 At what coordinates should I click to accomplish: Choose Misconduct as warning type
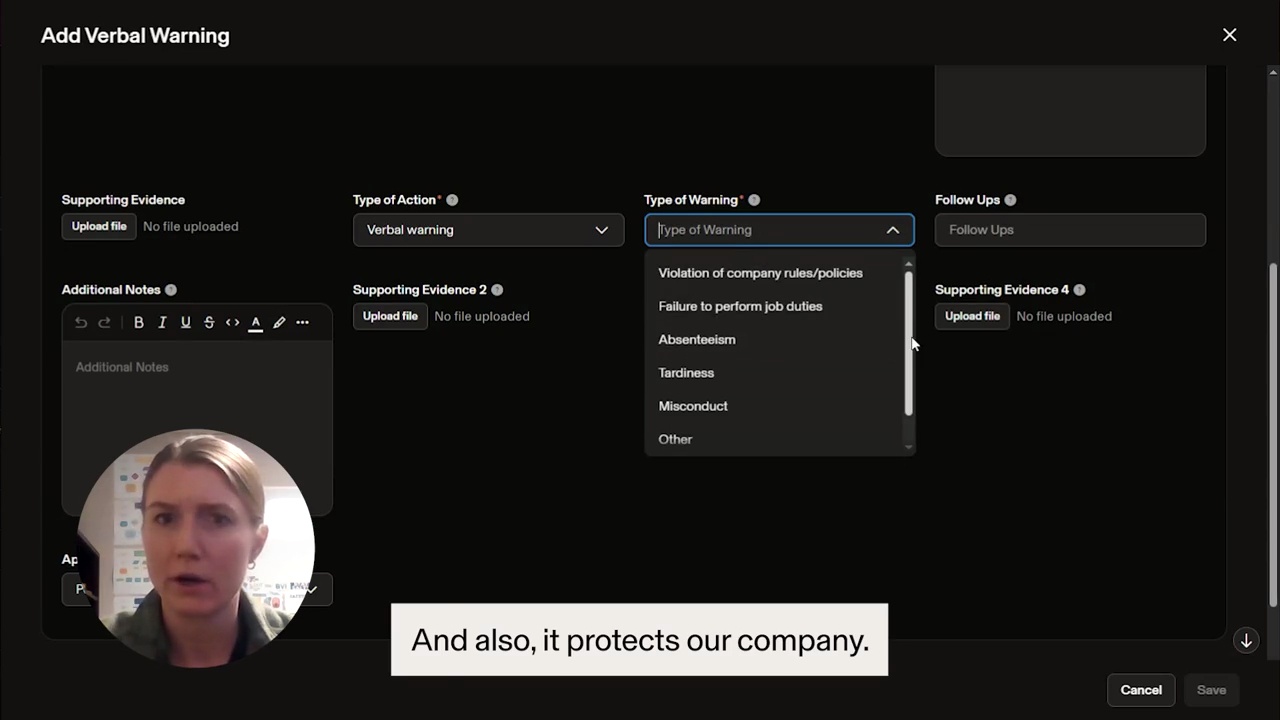pyautogui.click(x=693, y=406)
